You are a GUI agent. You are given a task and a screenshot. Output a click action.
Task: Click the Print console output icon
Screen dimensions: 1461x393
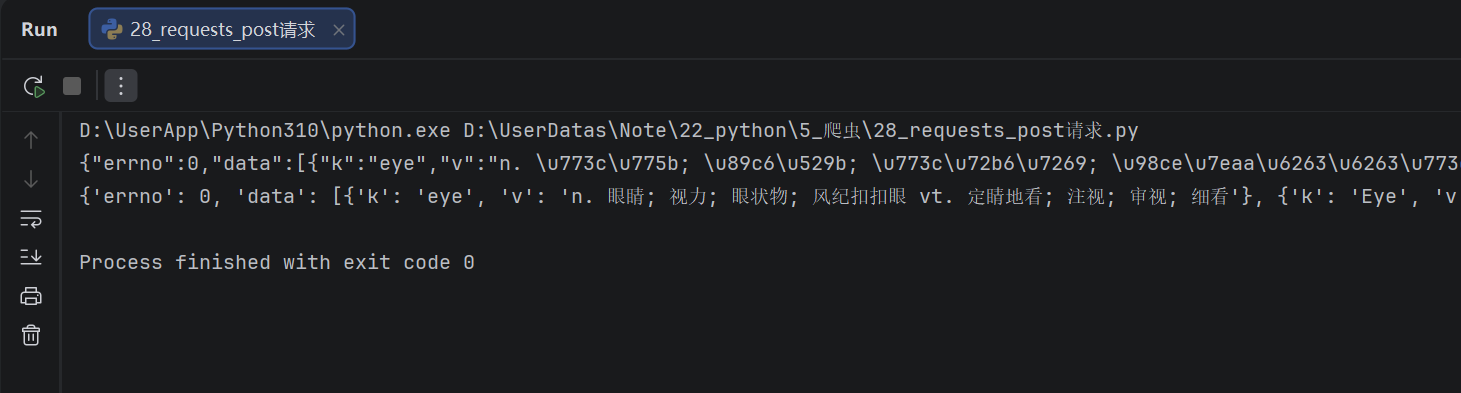click(31, 296)
